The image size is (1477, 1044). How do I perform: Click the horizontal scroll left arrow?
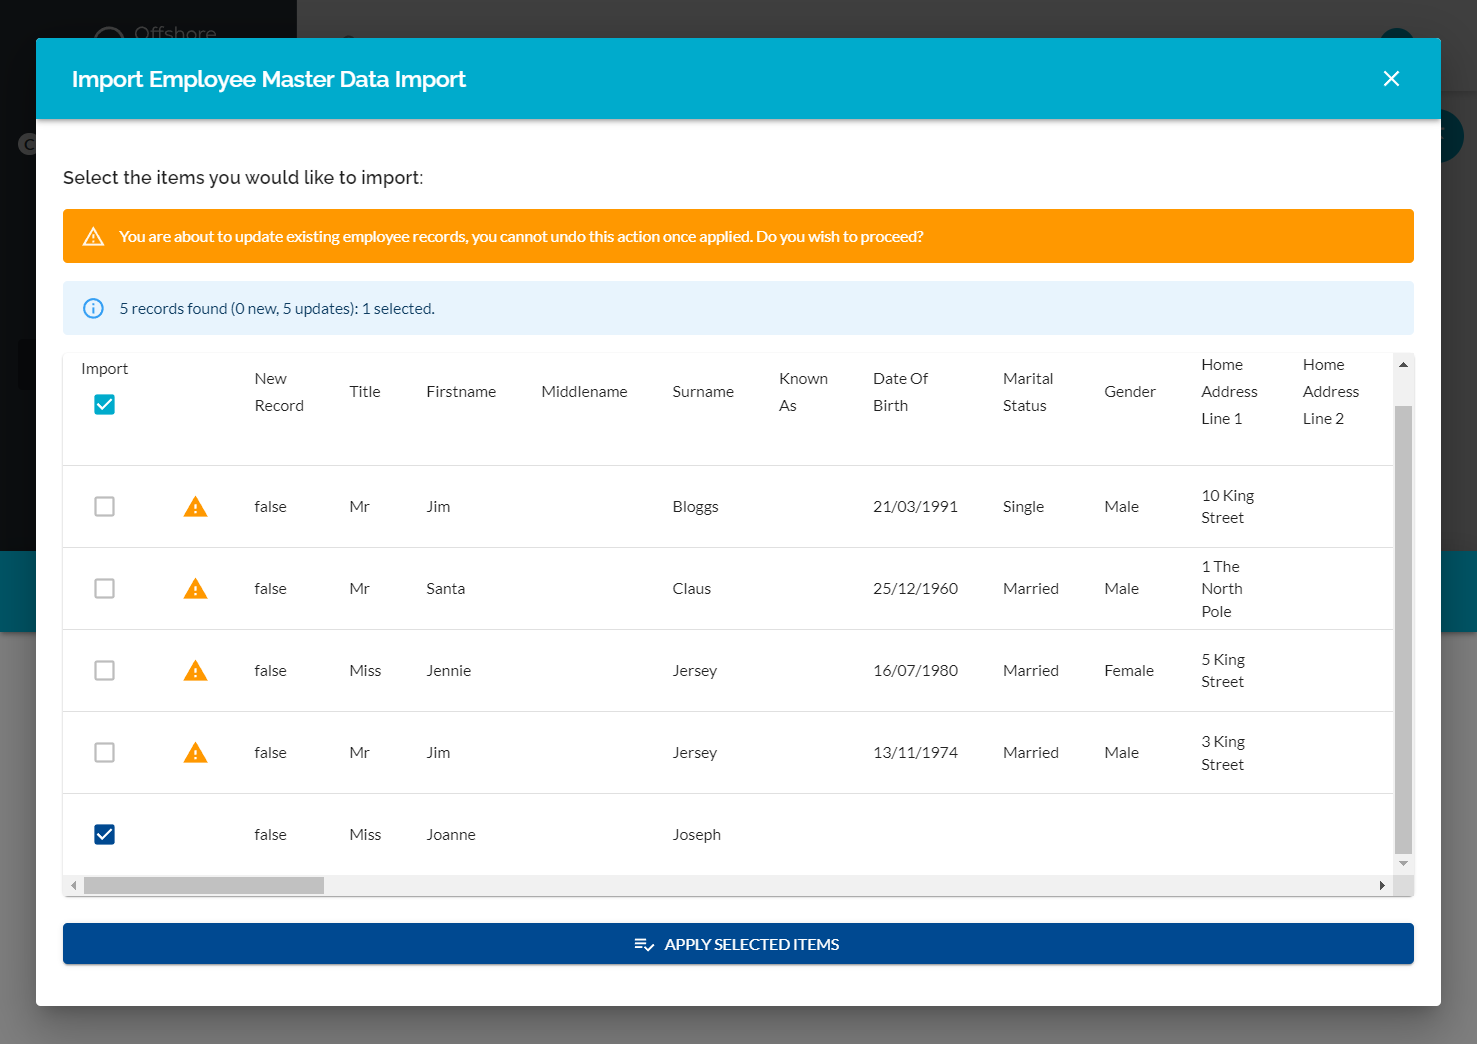point(74,886)
